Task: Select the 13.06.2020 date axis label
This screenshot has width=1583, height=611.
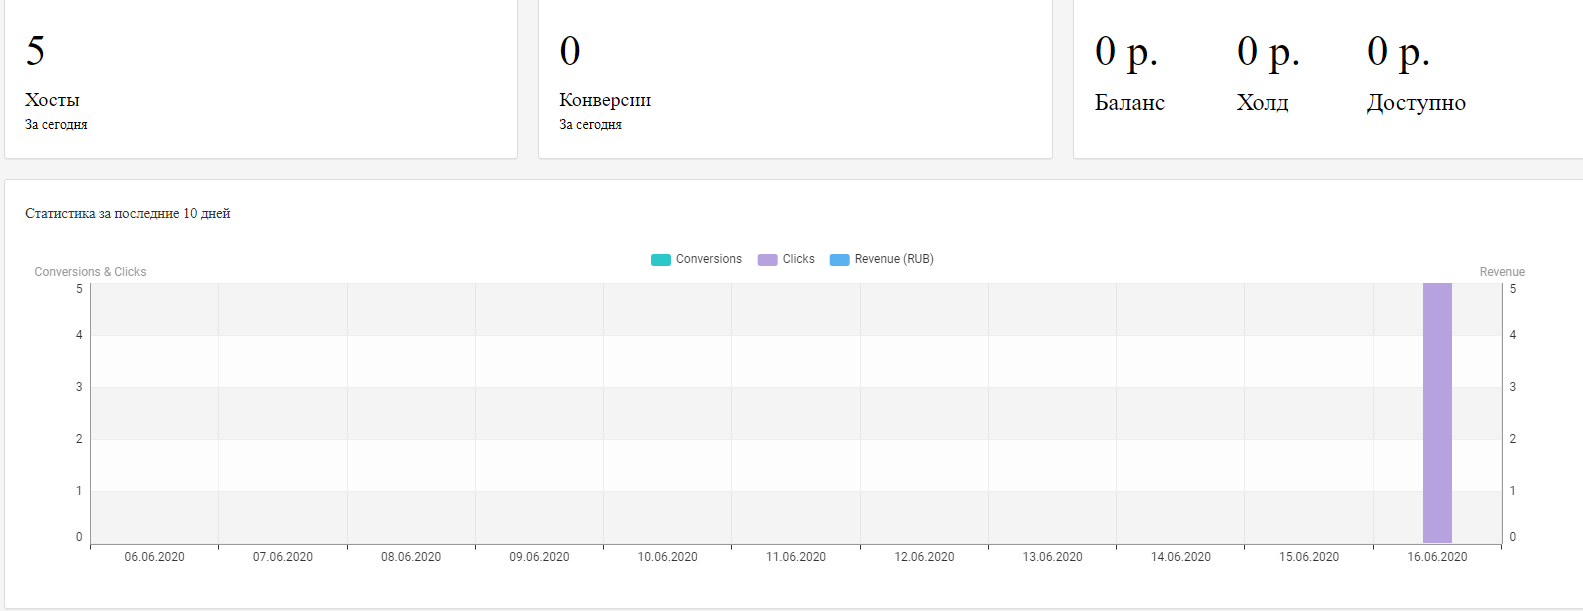Action: [x=1052, y=557]
